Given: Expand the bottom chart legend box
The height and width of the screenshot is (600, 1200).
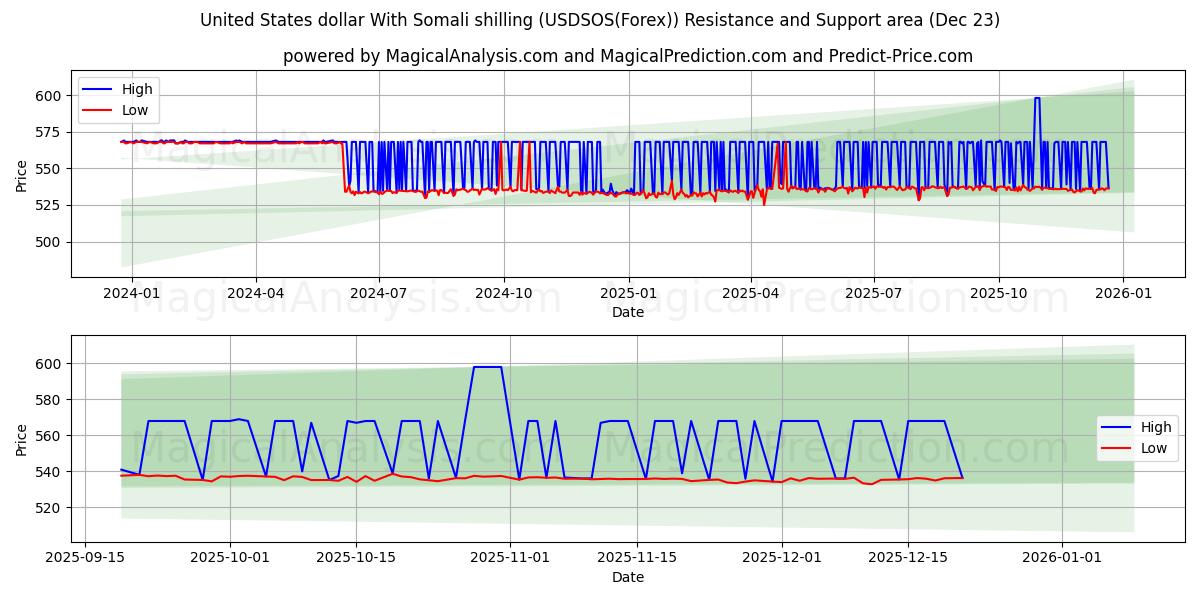Looking at the screenshot, I should point(1137,436).
